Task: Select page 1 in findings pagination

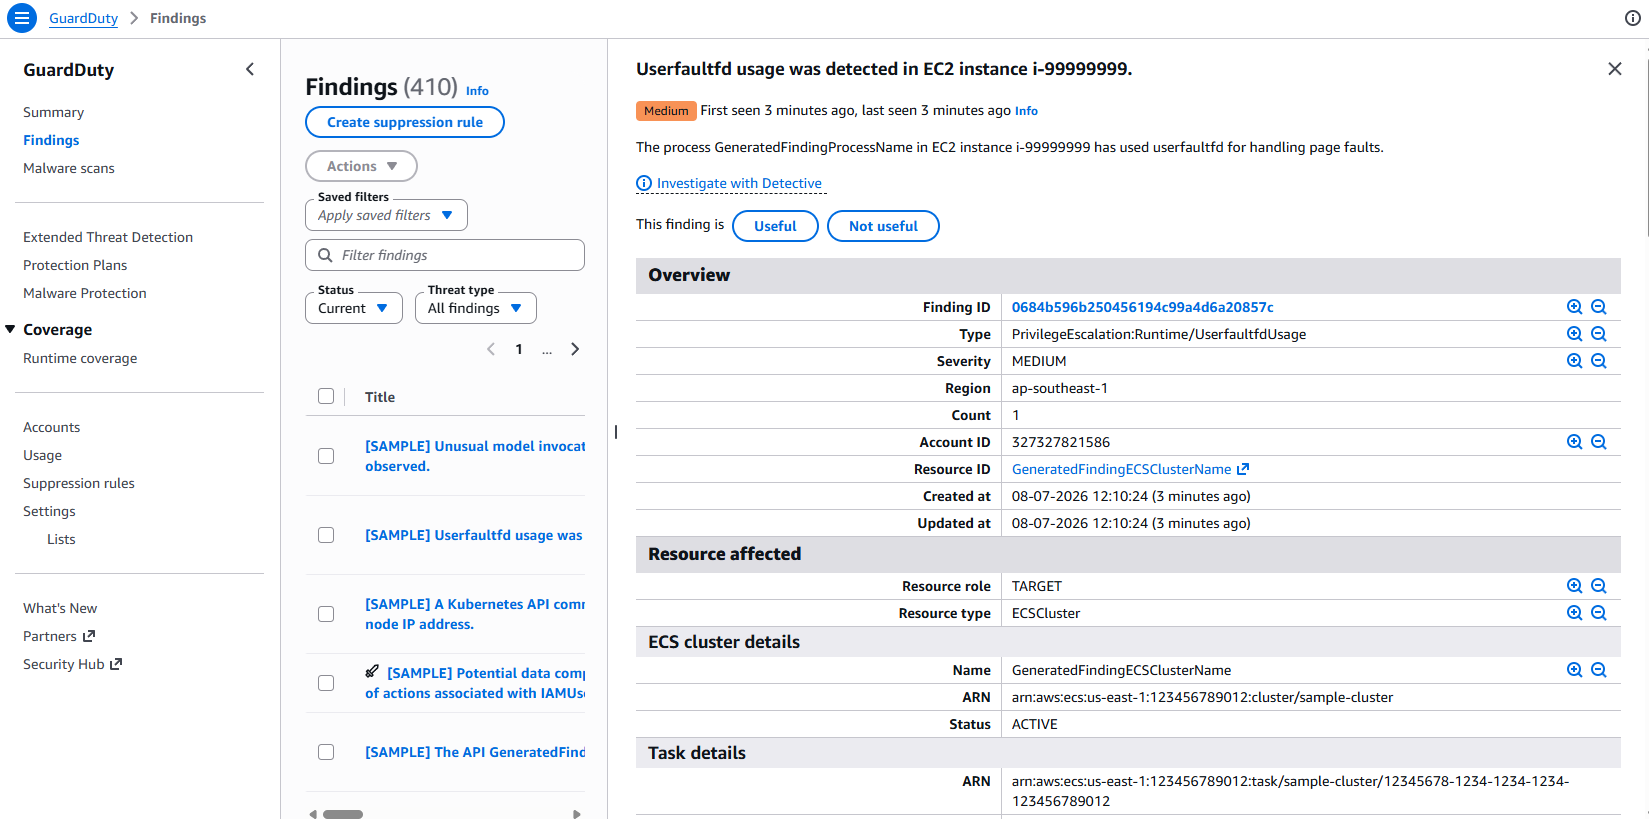Action: point(519,349)
